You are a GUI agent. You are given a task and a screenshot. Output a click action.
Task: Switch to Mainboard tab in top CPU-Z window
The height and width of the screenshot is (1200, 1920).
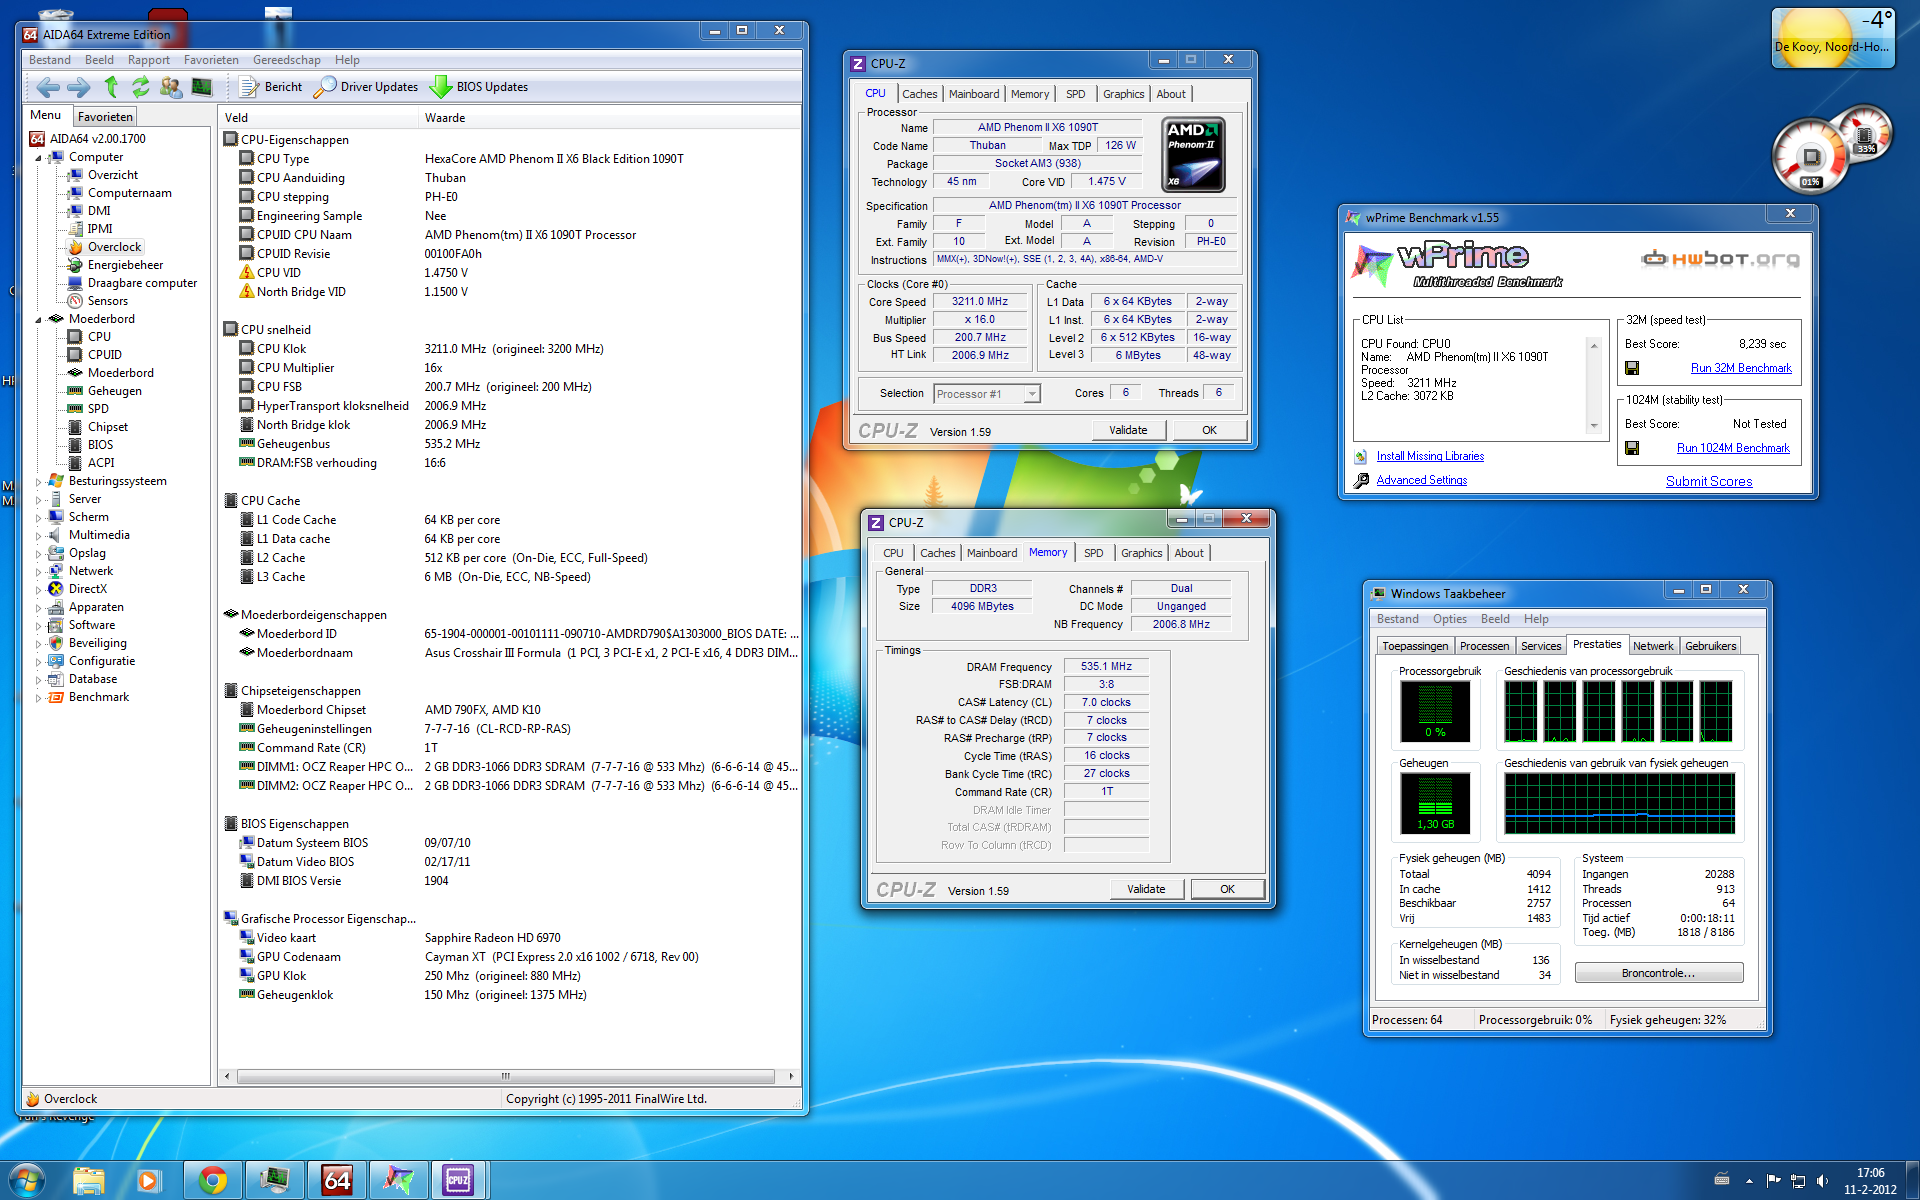coord(974,94)
